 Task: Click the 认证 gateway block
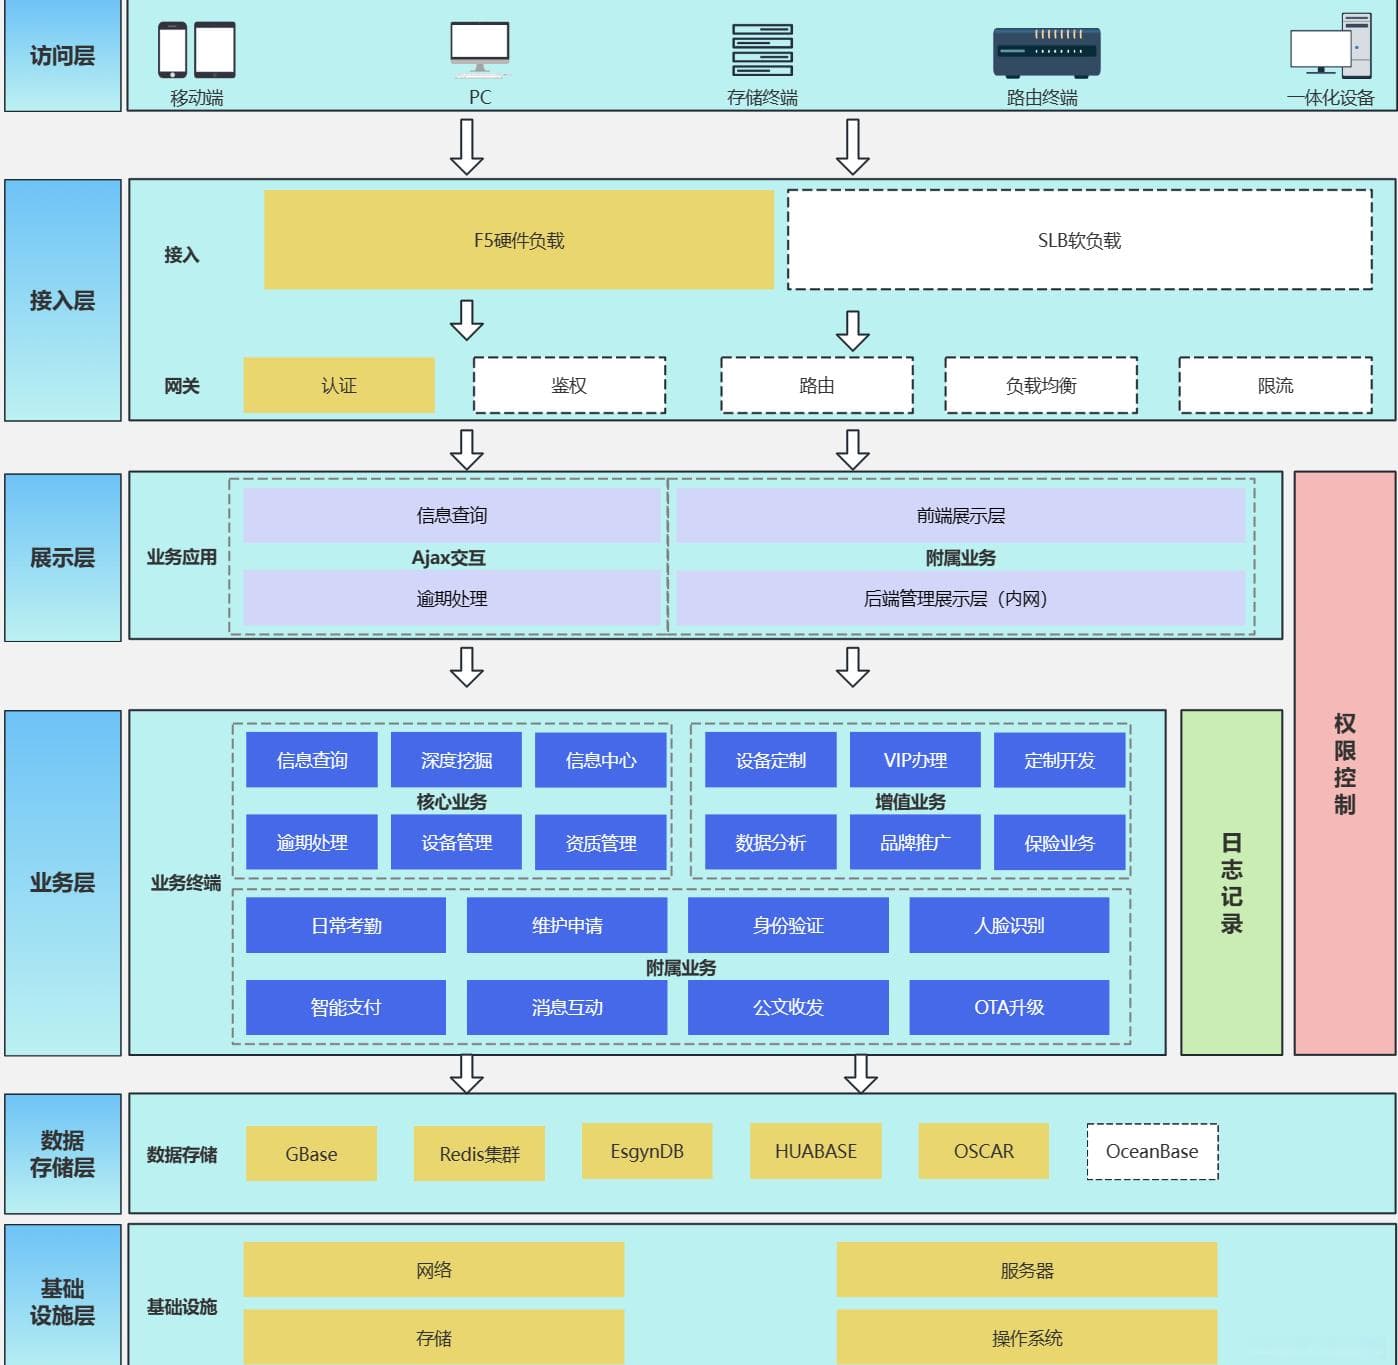click(339, 385)
